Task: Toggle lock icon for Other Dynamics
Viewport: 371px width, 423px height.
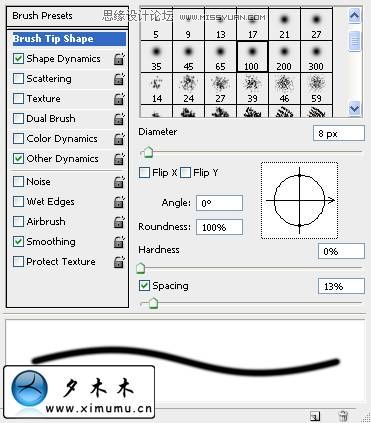Action: tap(119, 159)
